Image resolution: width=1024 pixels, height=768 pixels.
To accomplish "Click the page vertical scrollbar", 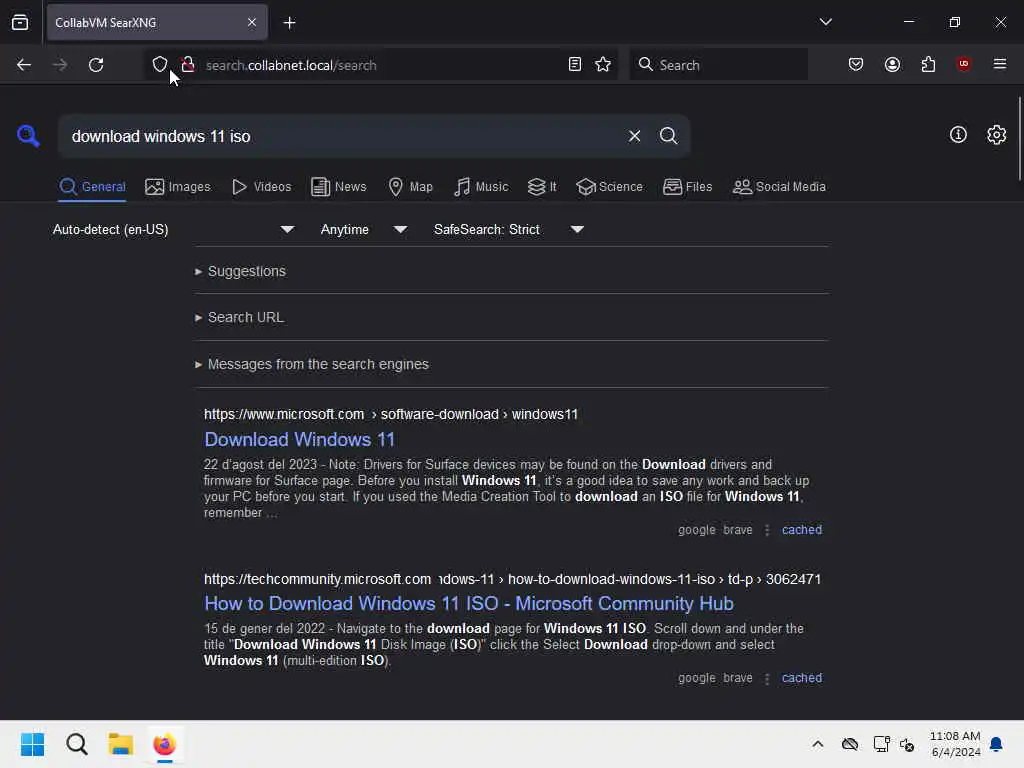I will point(1019,137).
